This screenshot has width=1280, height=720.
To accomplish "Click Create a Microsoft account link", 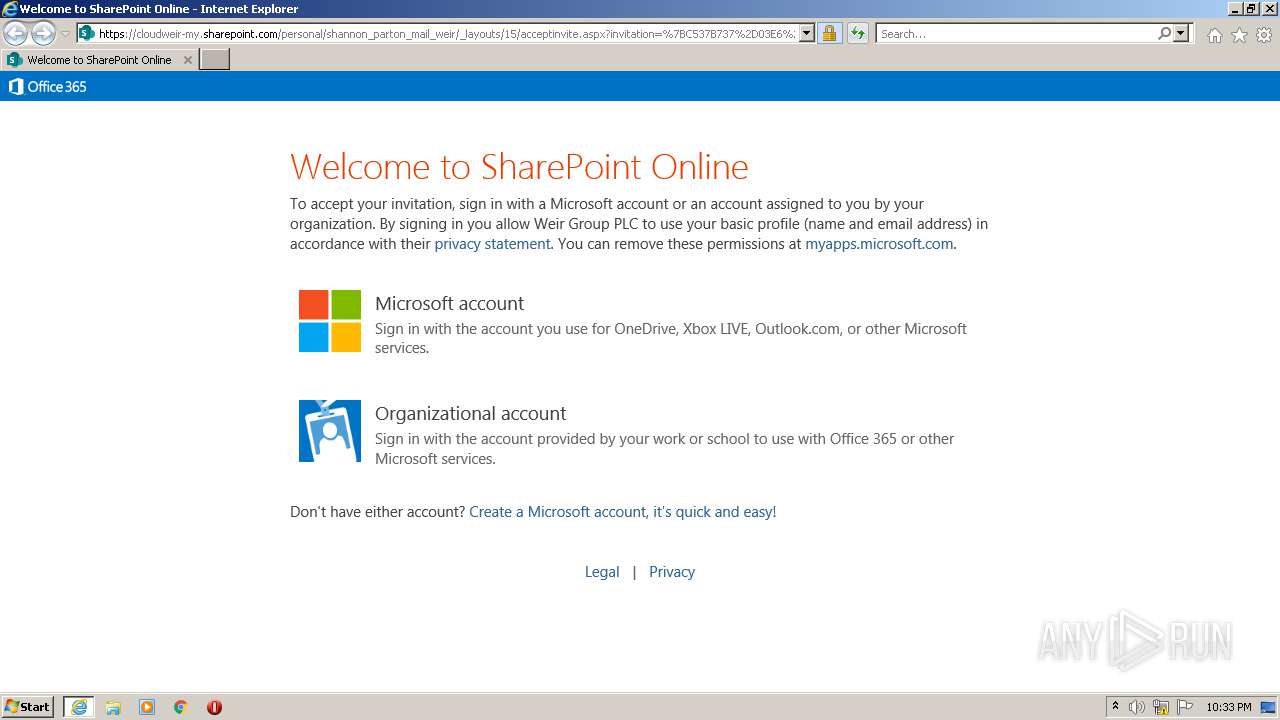I will pyautogui.click(x=622, y=512).
